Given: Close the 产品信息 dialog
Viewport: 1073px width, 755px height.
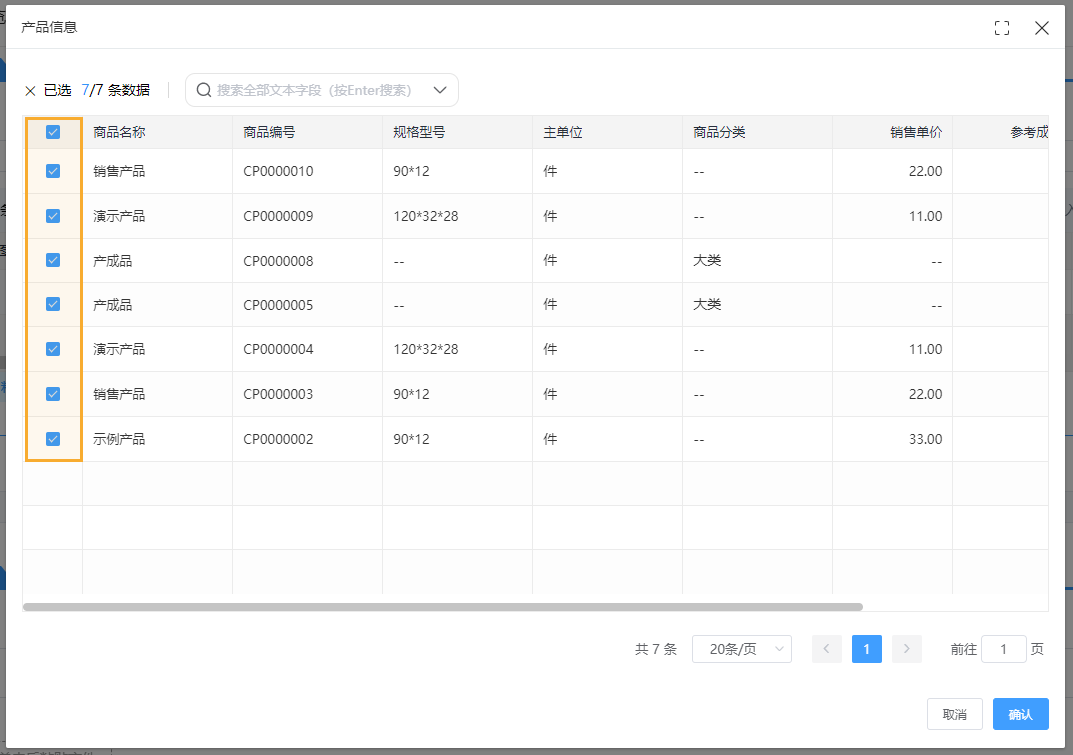Looking at the screenshot, I should pos(1042,28).
